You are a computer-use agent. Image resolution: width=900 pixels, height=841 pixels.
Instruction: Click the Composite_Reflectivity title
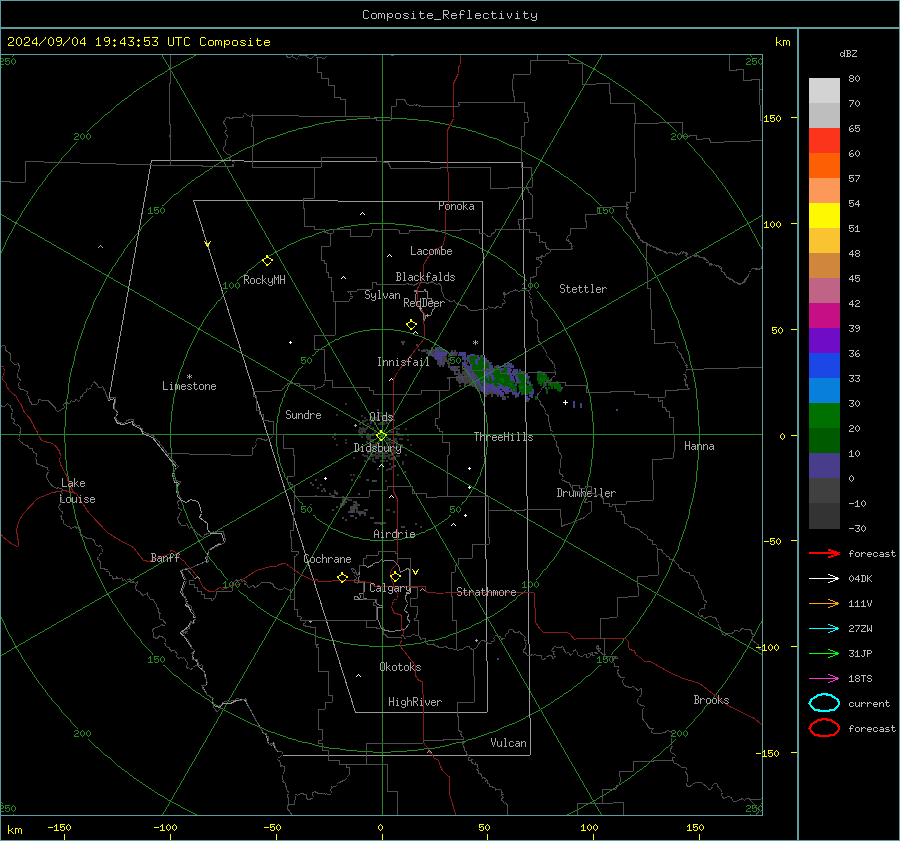click(449, 15)
